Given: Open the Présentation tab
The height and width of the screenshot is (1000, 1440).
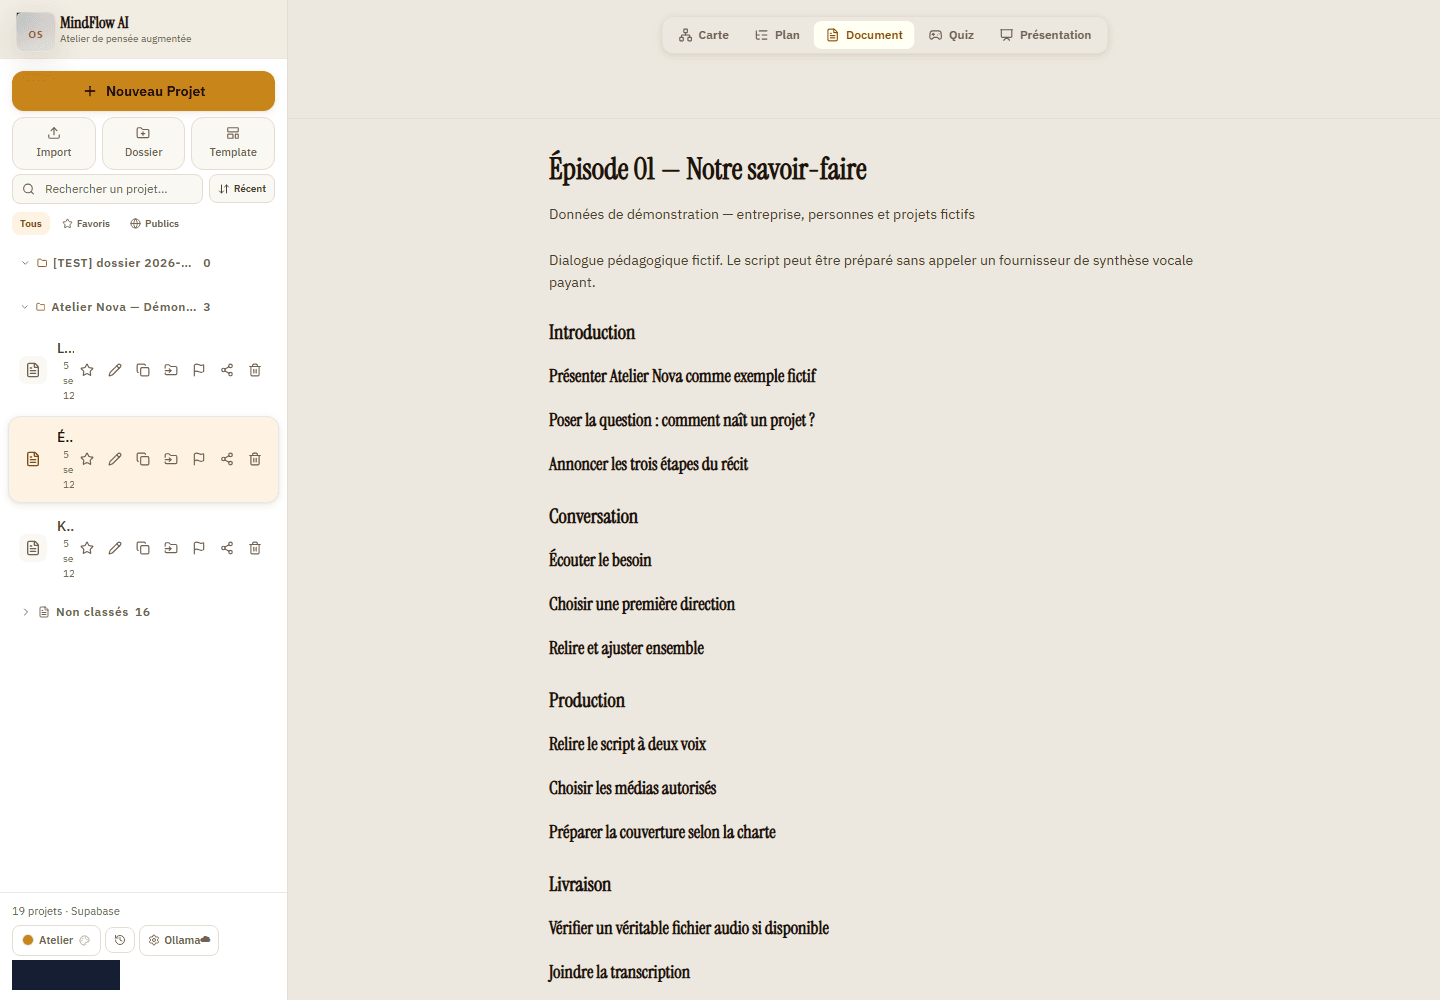Looking at the screenshot, I should (1046, 35).
